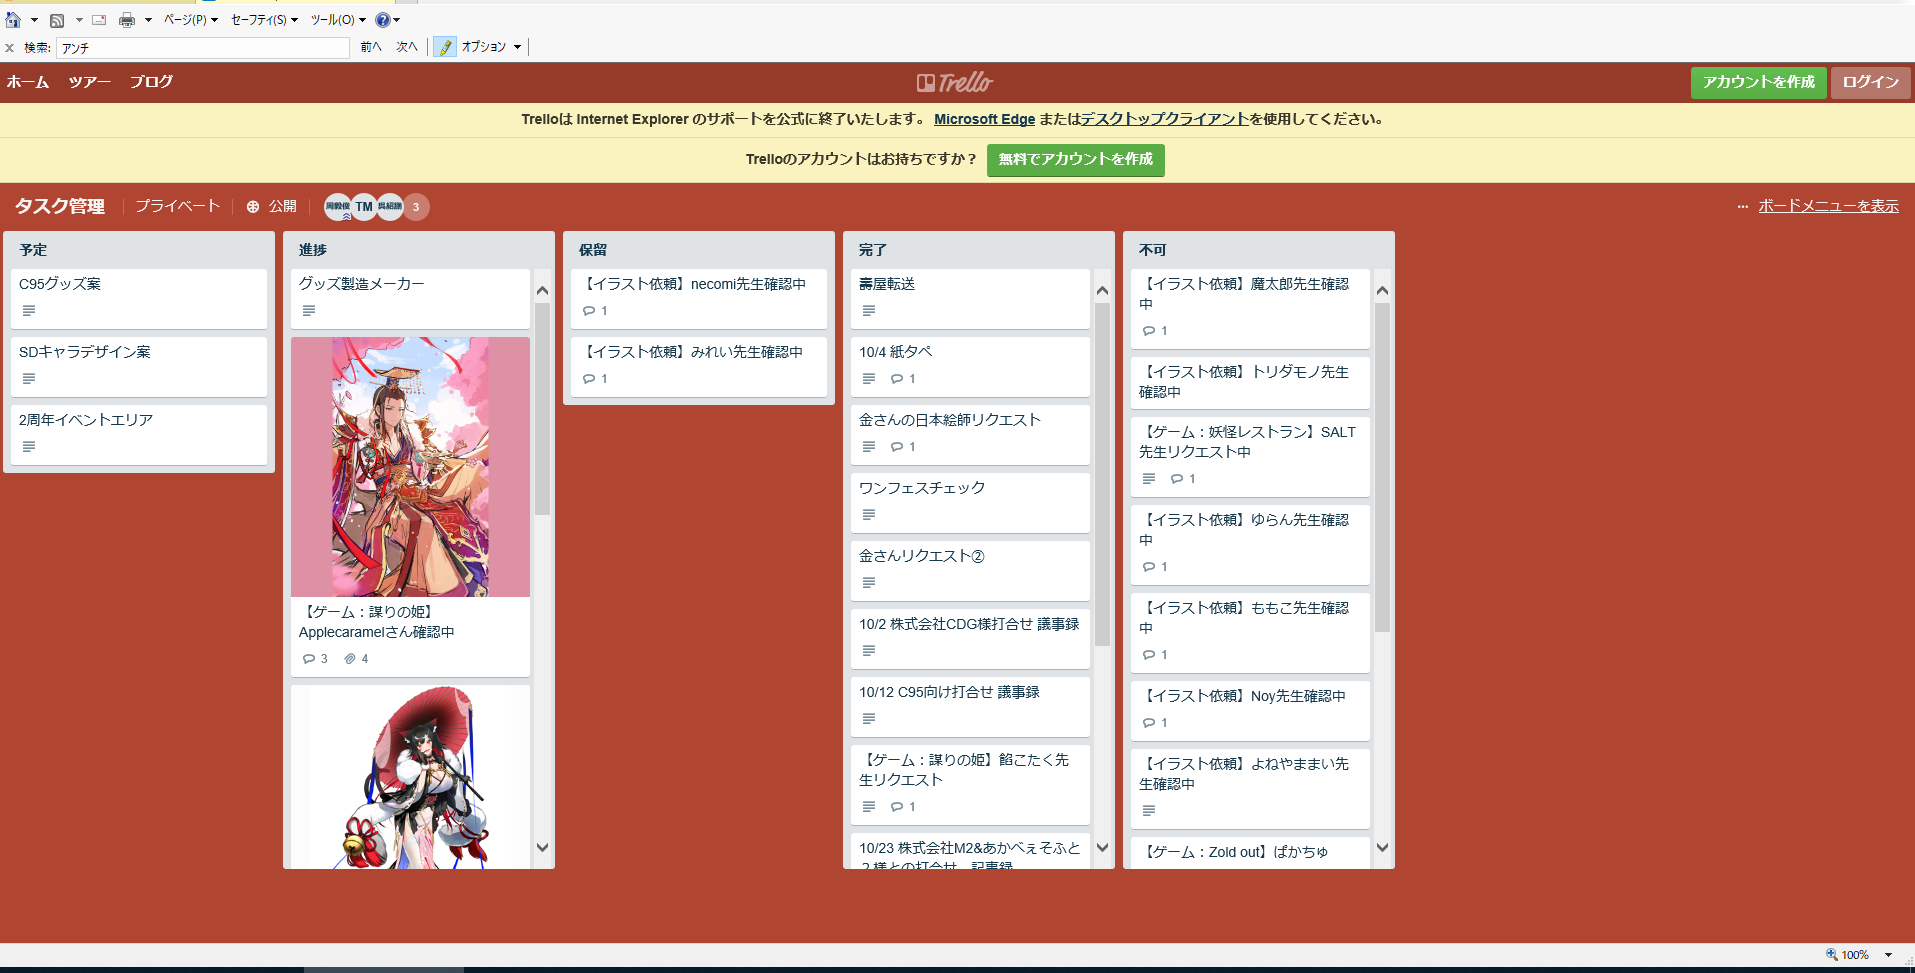Follow the Microsoft Edge link
This screenshot has height=973, width=1915.
pos(985,119)
